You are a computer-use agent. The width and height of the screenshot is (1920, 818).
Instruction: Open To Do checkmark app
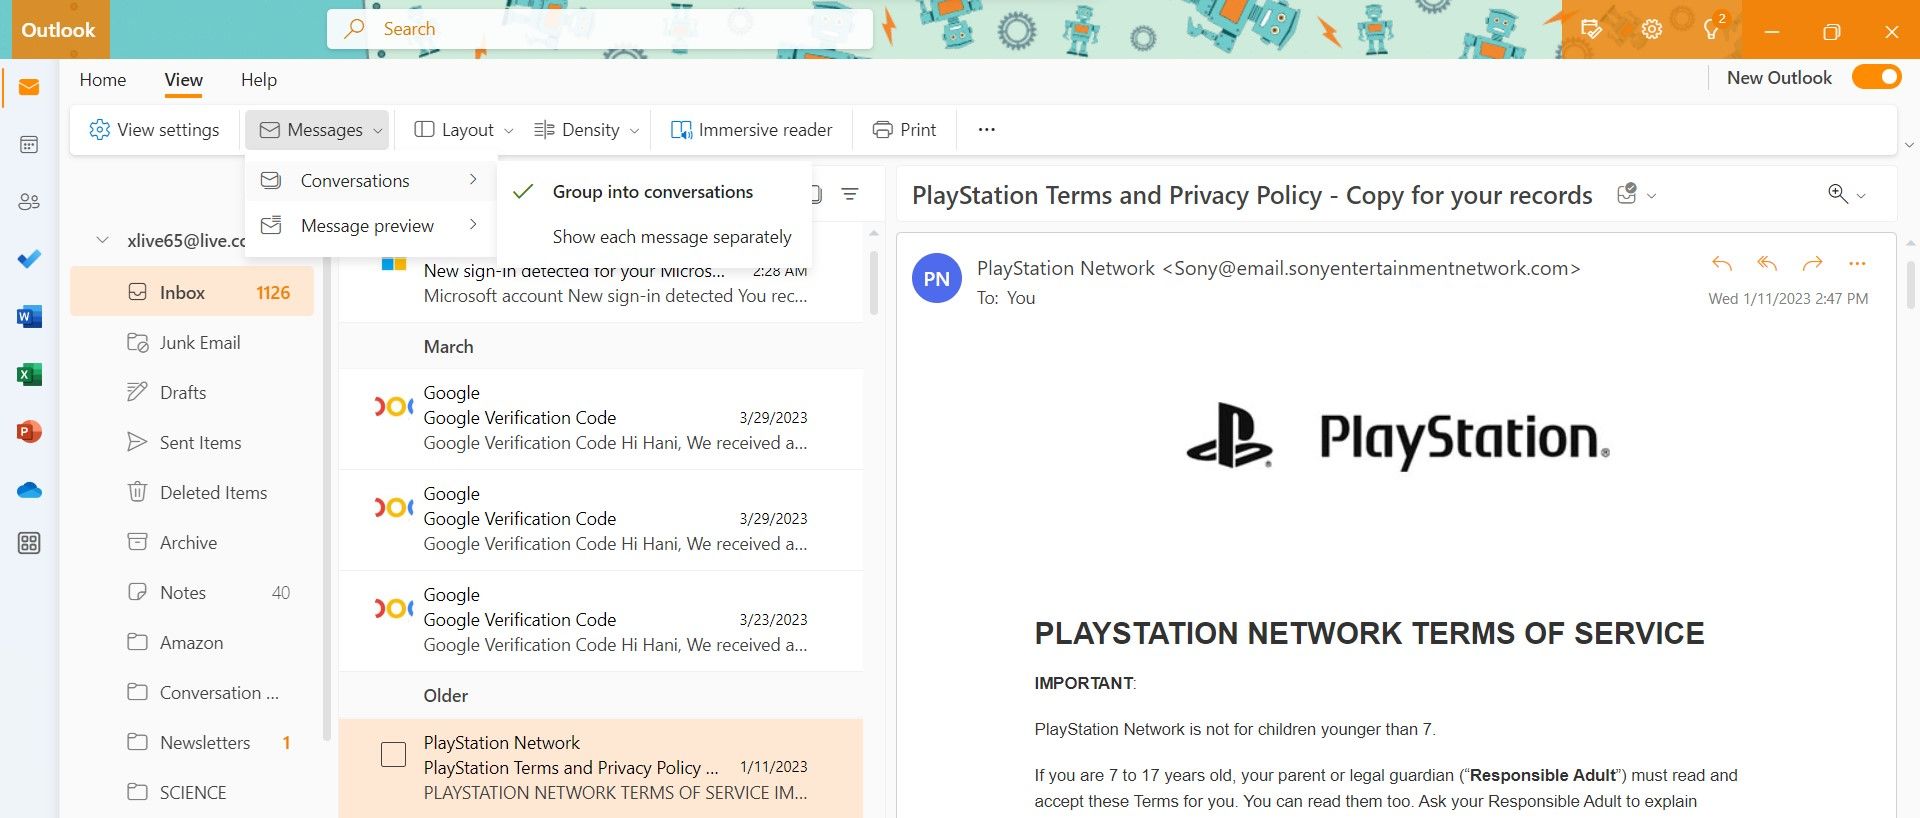29,259
